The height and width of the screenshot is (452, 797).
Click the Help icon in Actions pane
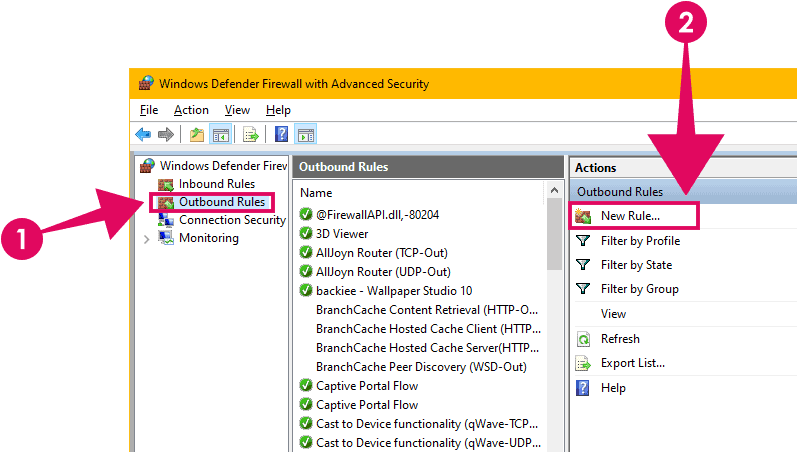tap(583, 388)
